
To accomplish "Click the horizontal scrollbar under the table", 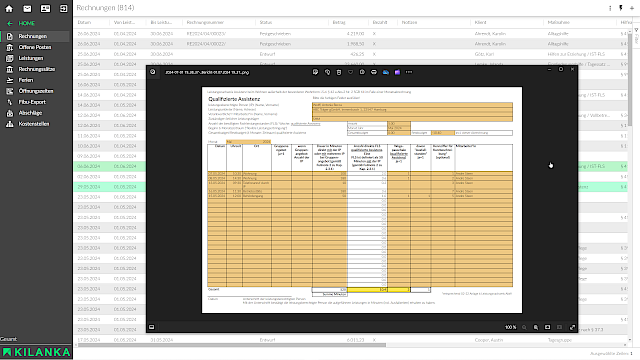I will (232, 345).
